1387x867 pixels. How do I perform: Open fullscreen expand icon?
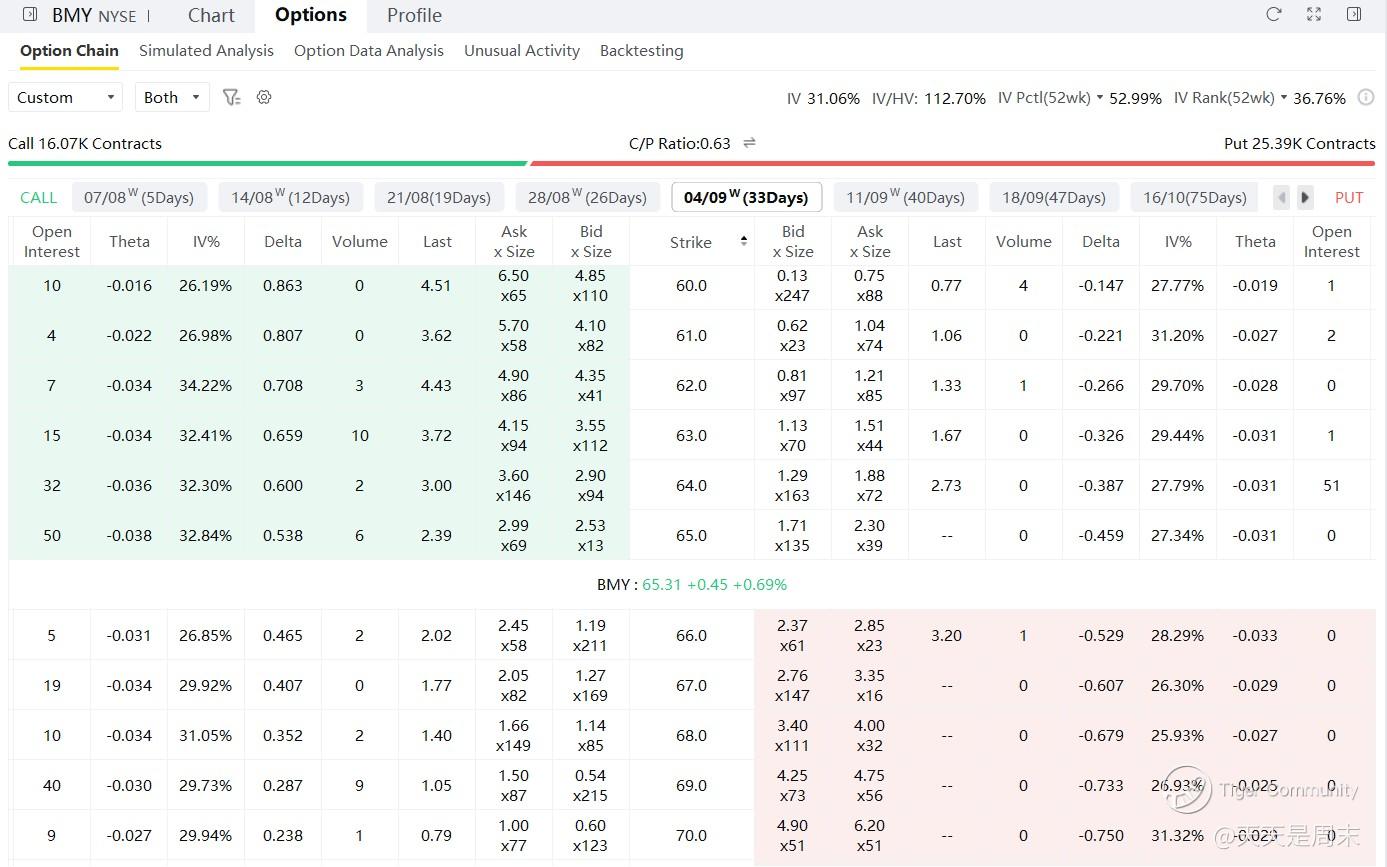(1314, 14)
